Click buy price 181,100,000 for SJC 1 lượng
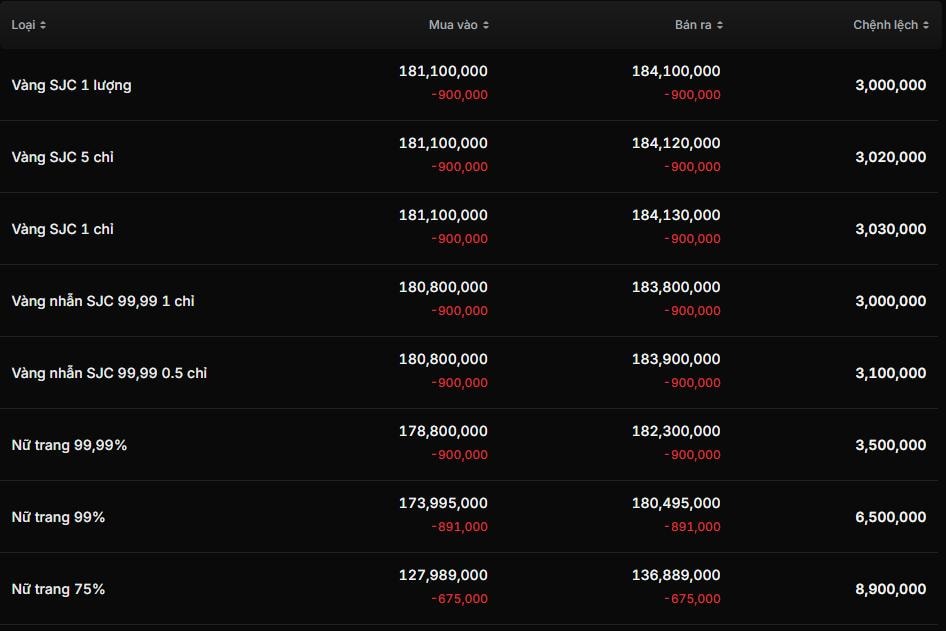946x631 pixels. coord(443,71)
